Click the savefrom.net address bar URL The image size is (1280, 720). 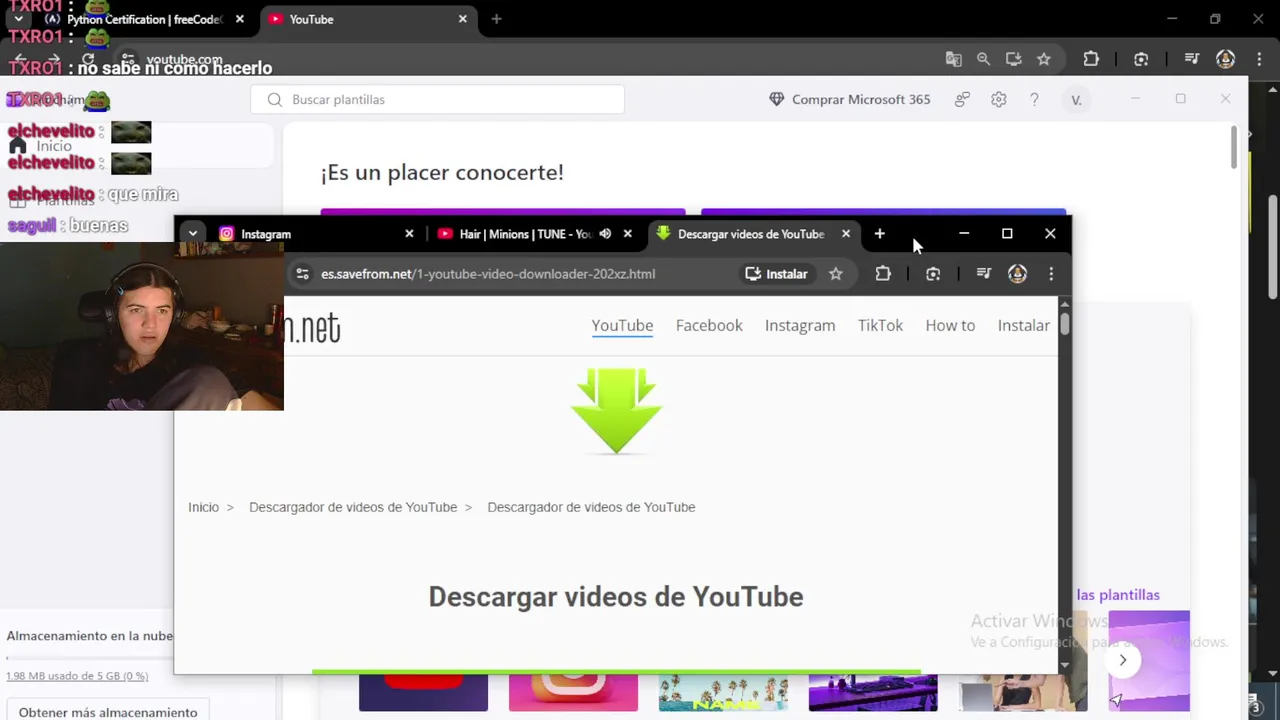point(488,274)
